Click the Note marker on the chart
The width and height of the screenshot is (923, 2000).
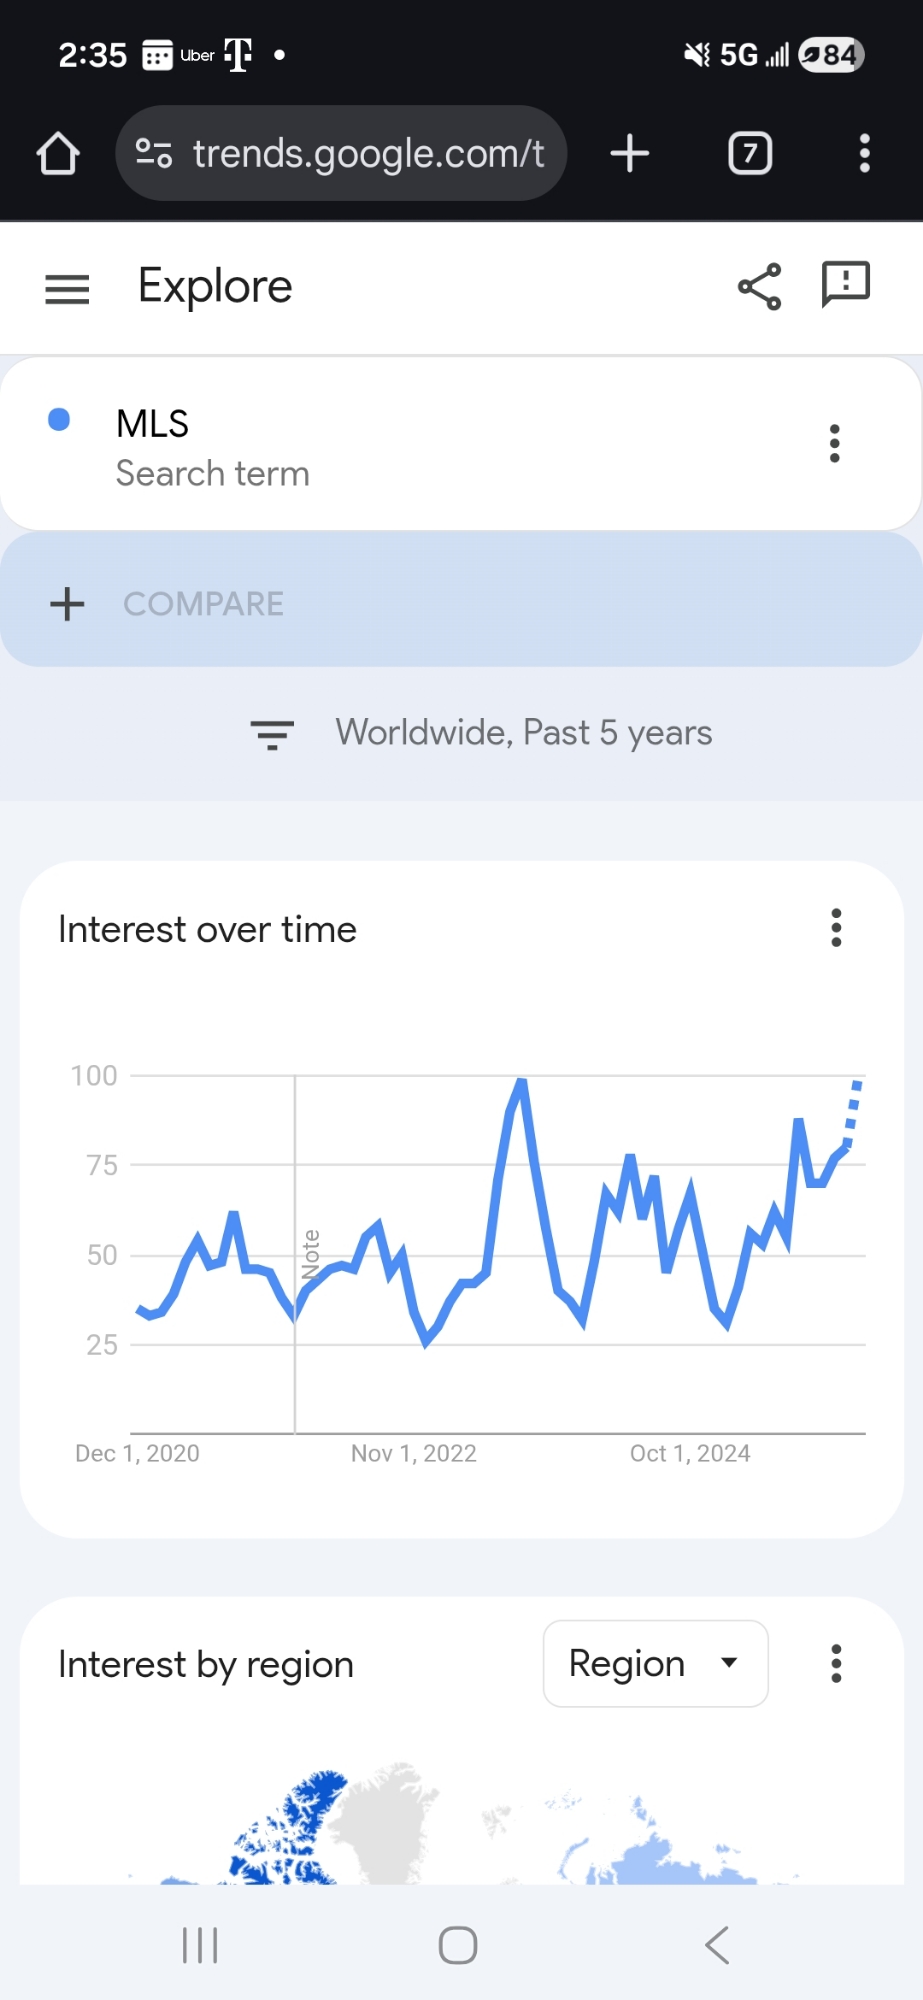pyautogui.click(x=311, y=1254)
